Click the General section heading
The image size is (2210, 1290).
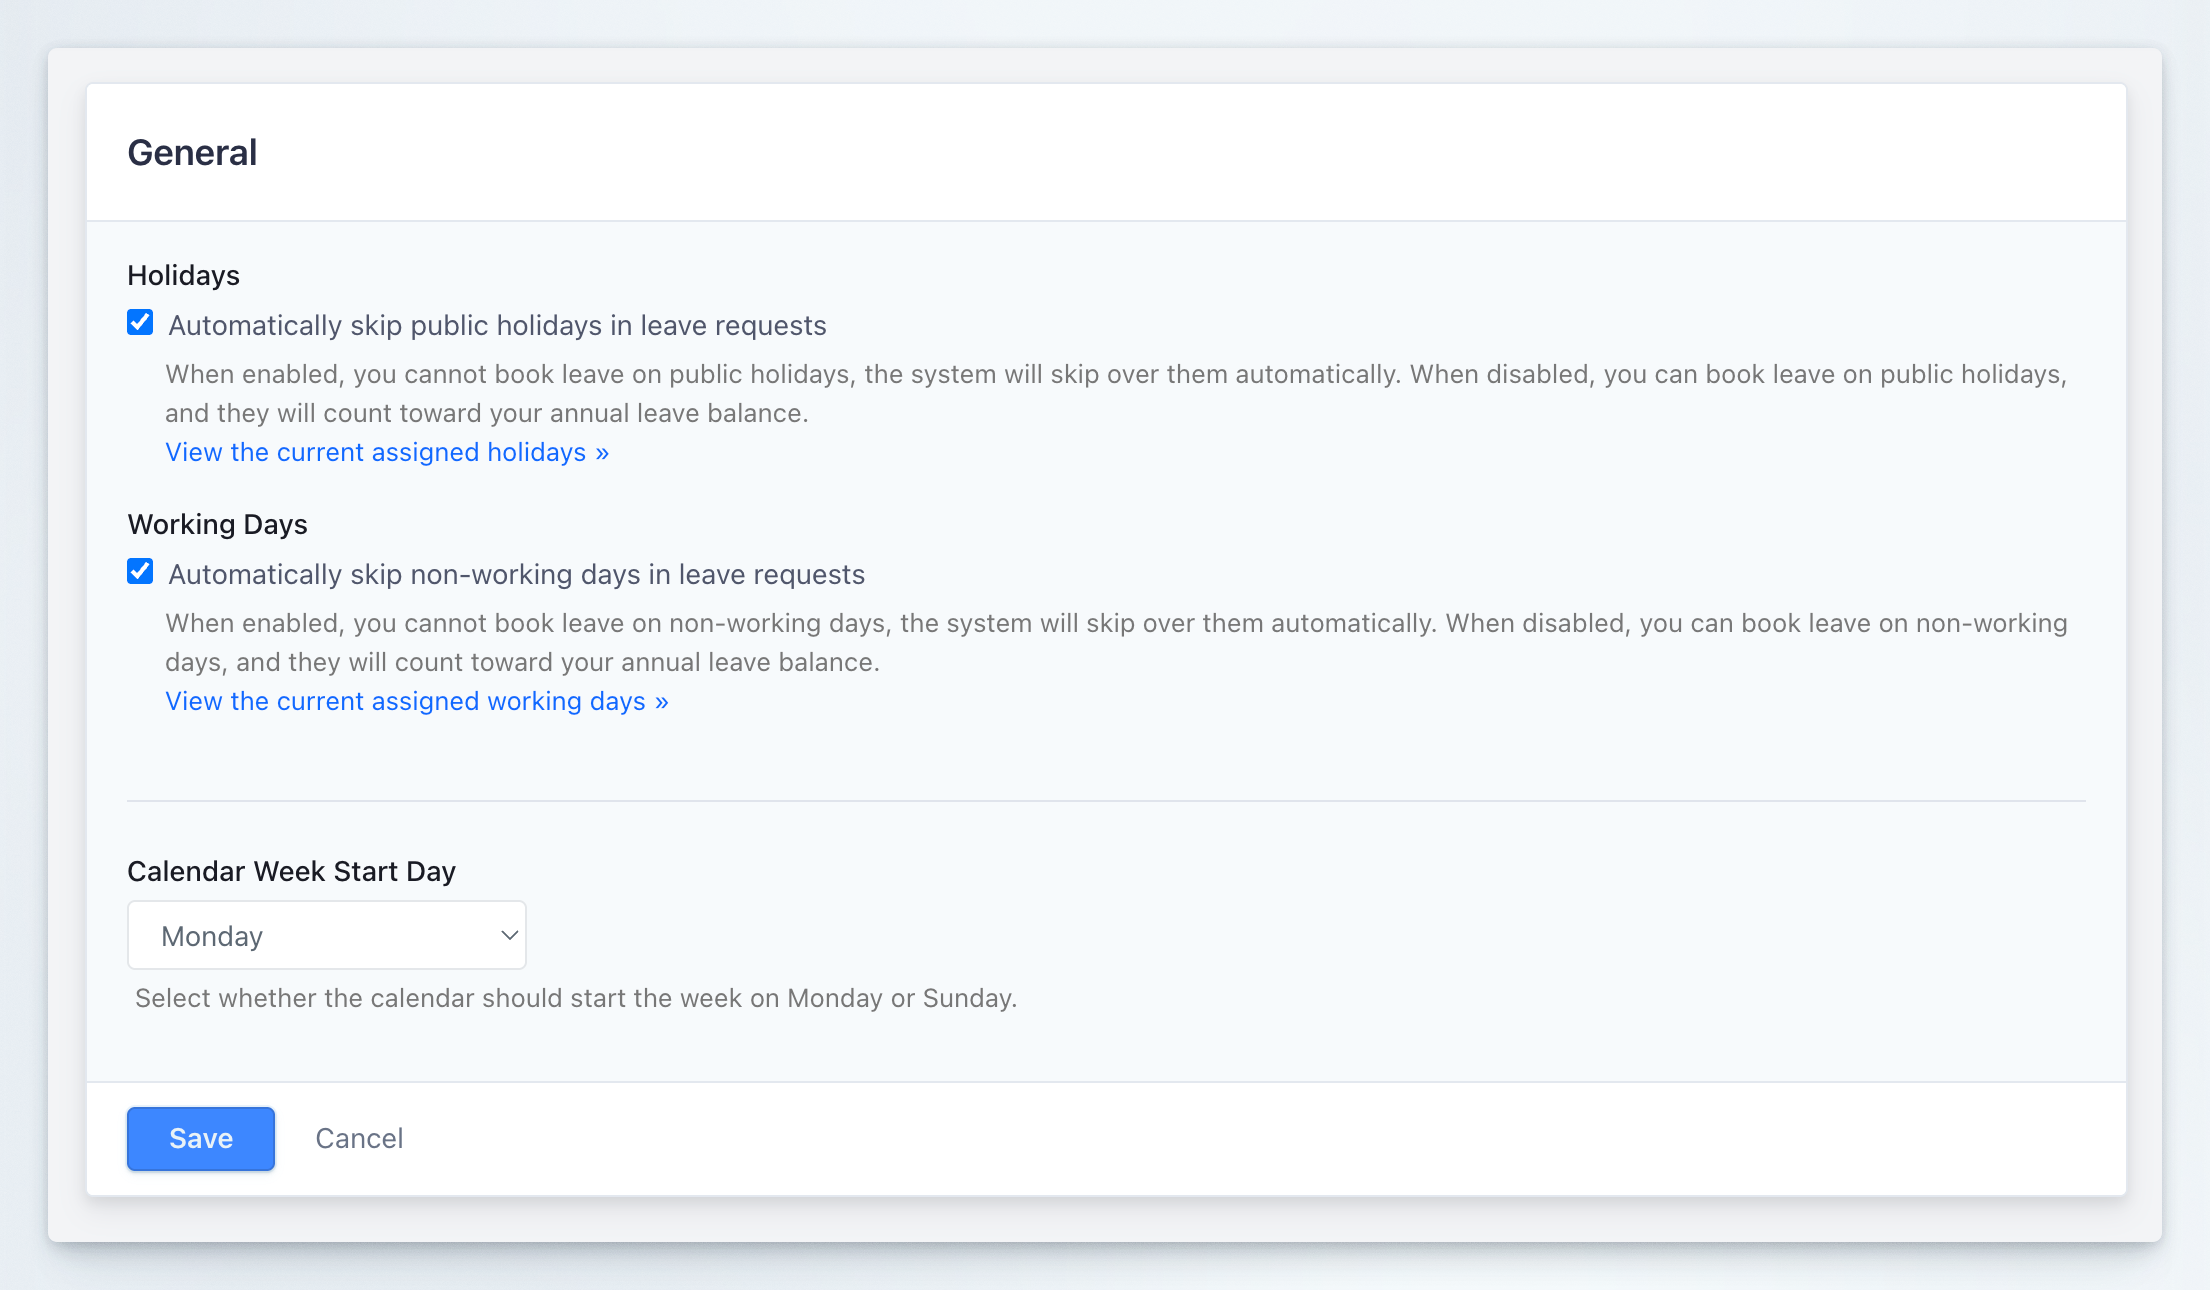pos(192,153)
